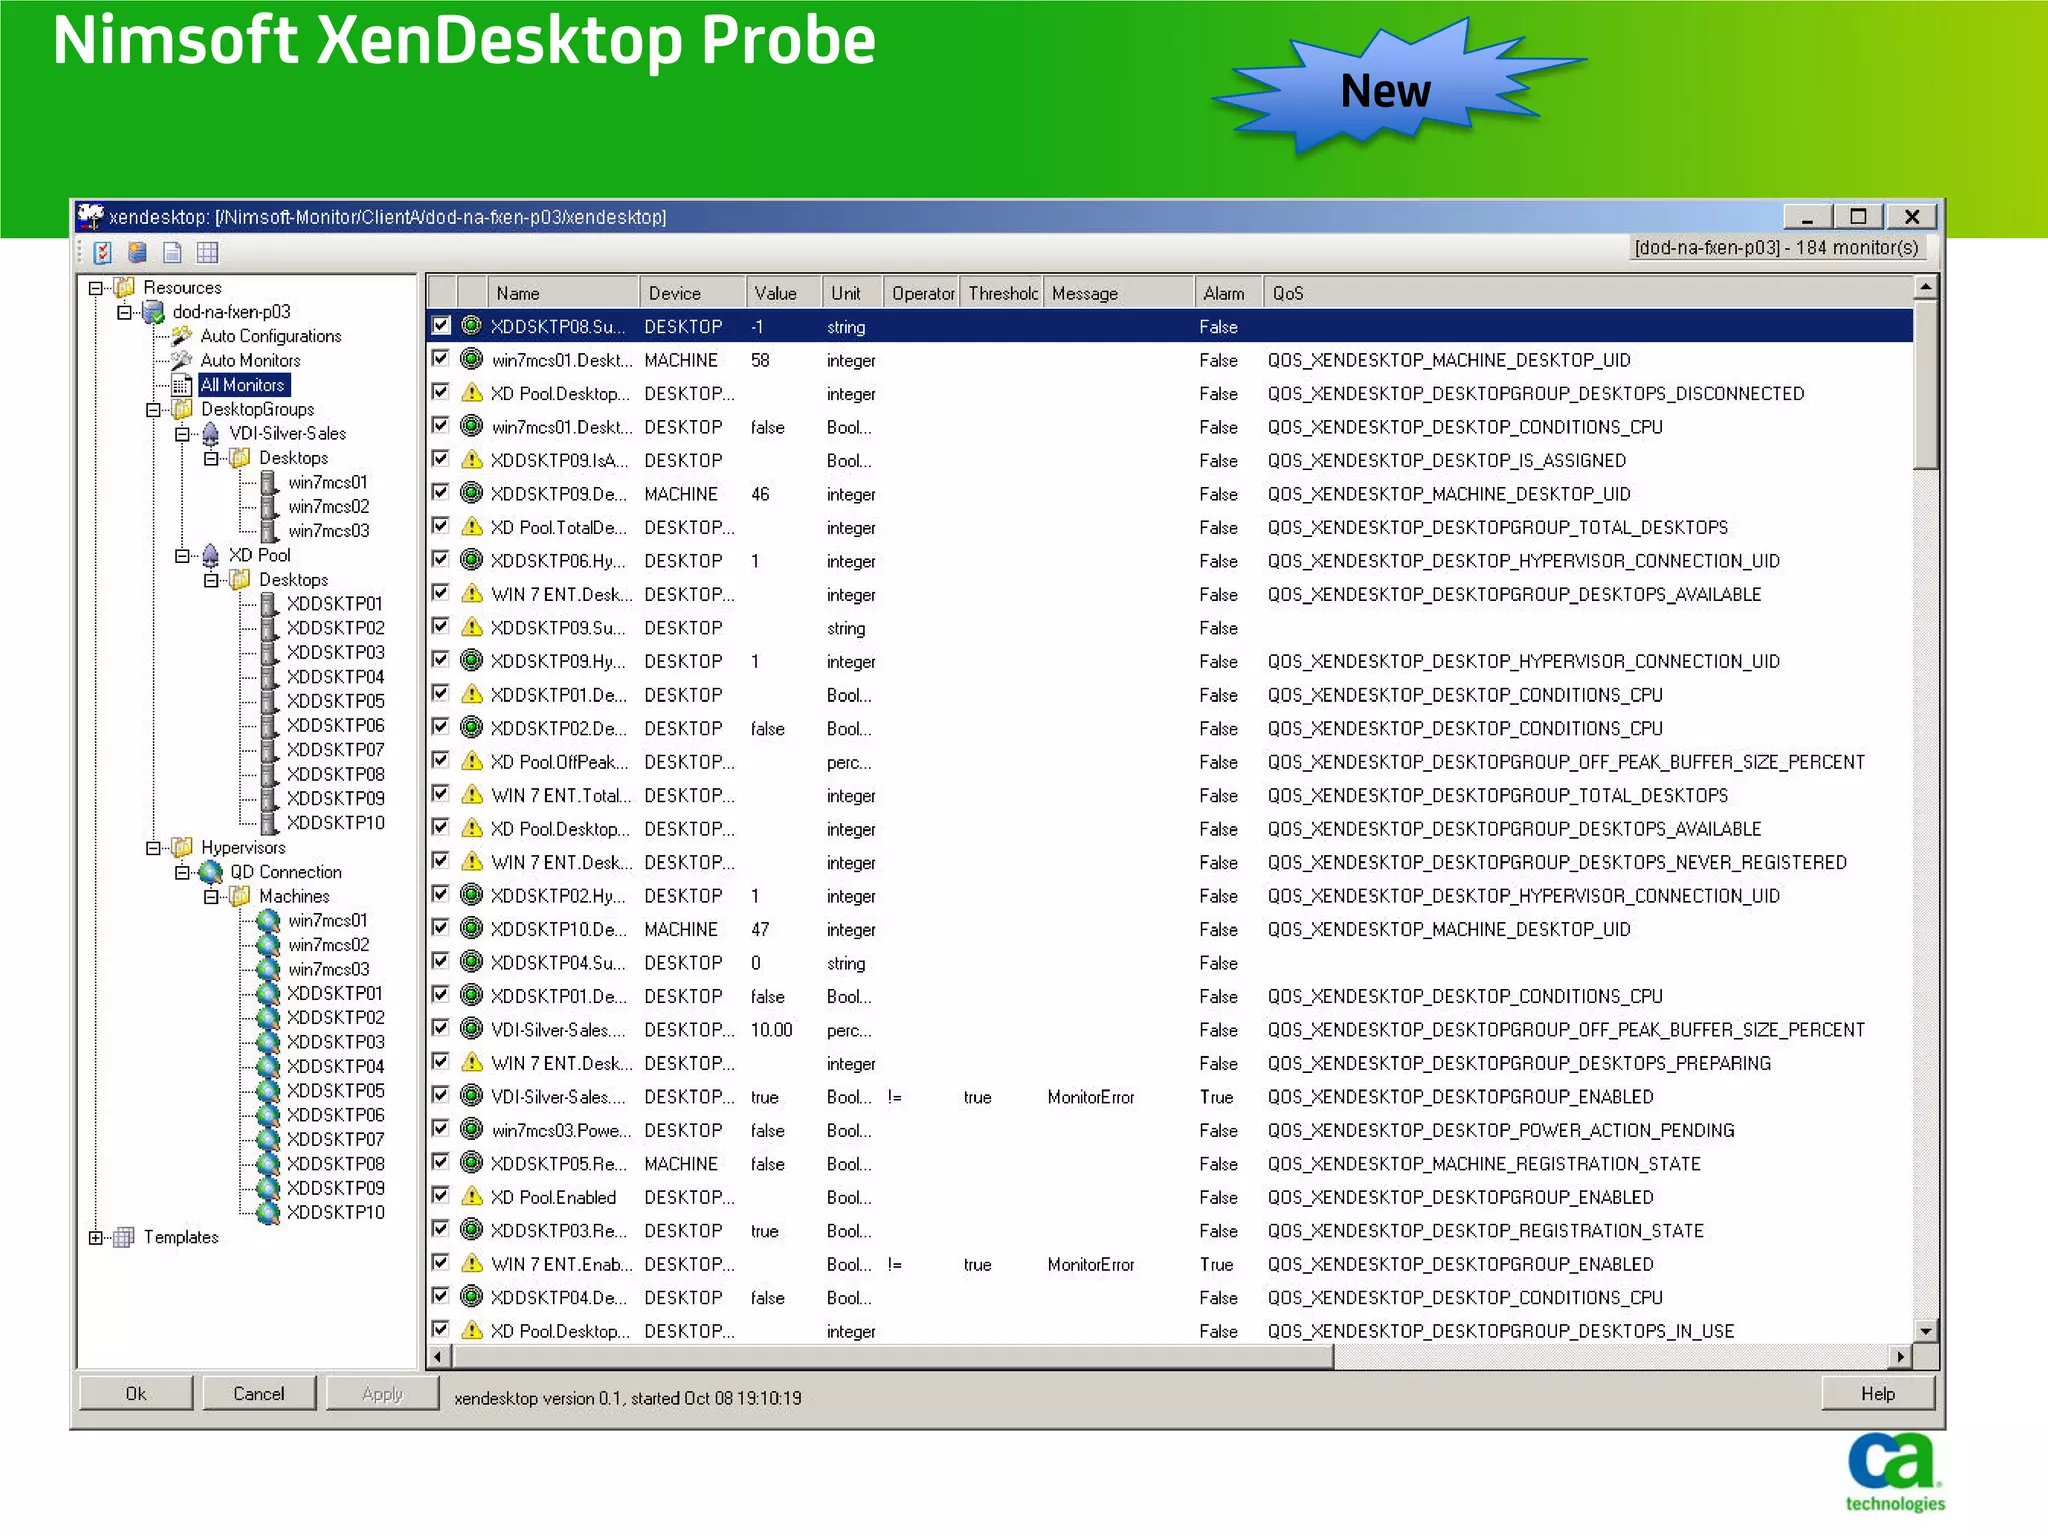2048x1536 pixels.
Task: Toggle checkbox for XD Pool.Enabled row
Action: pyautogui.click(x=441, y=1196)
